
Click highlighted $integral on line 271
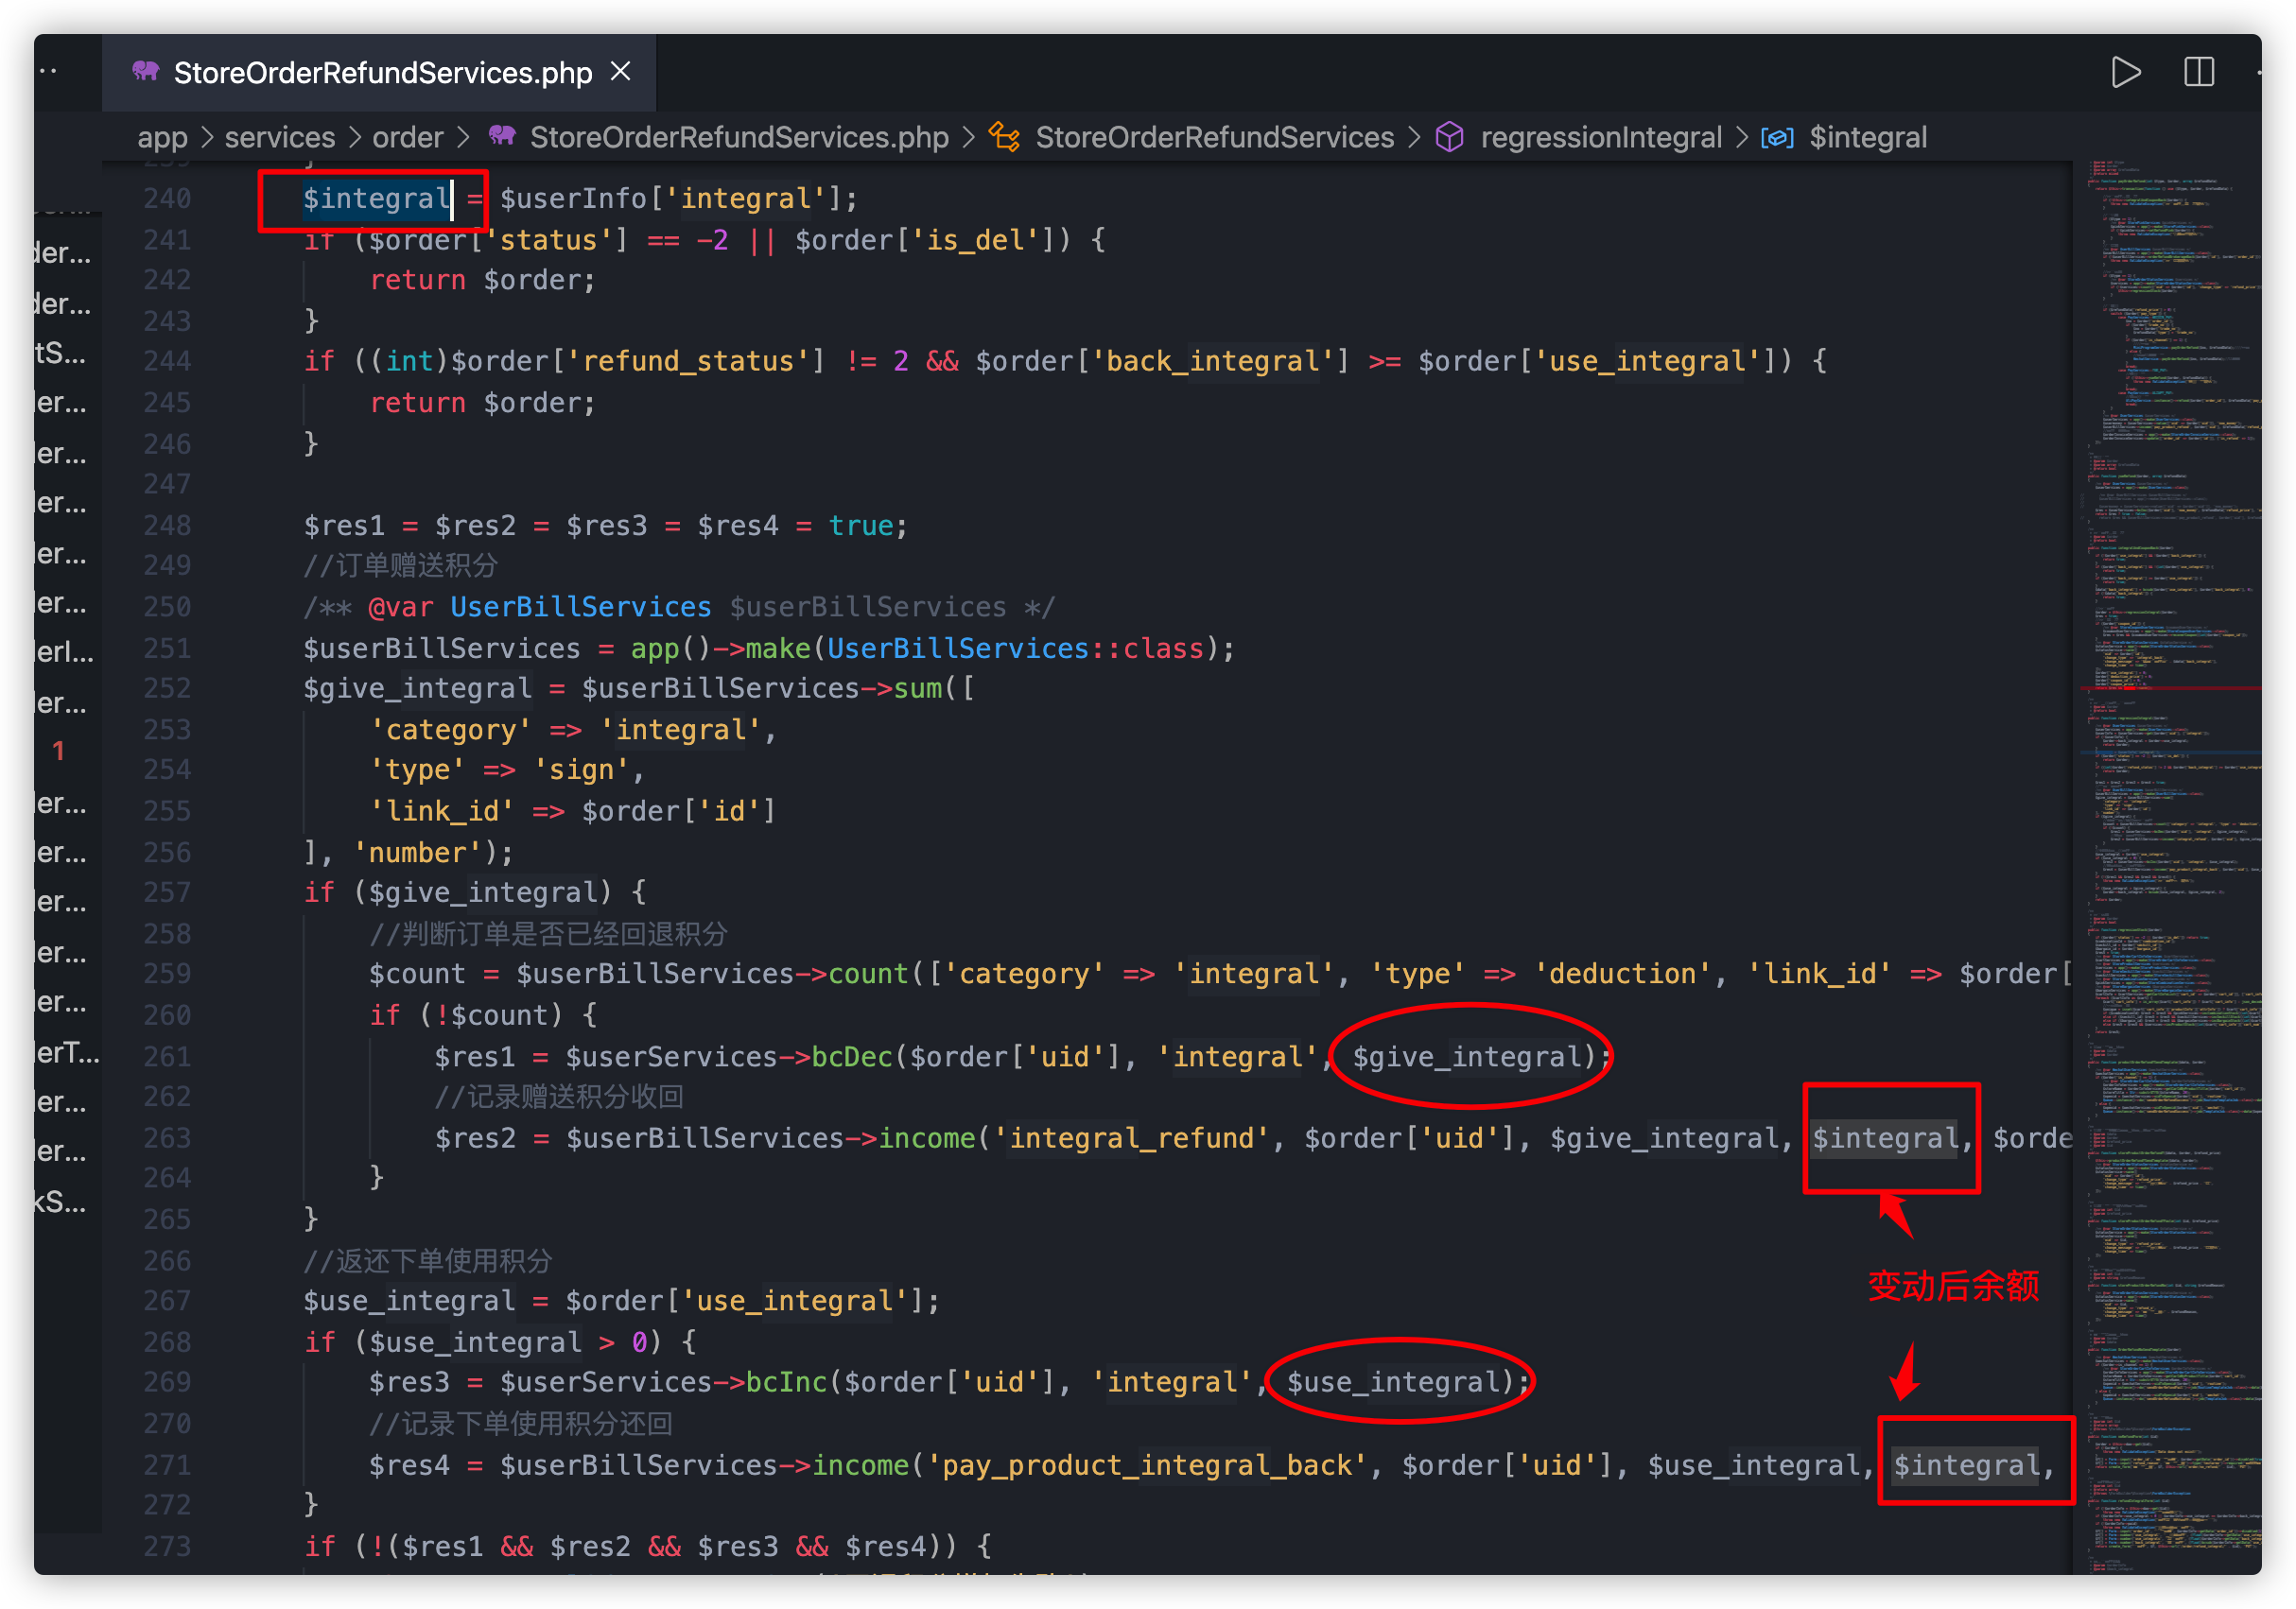pyautogui.click(x=1966, y=1465)
